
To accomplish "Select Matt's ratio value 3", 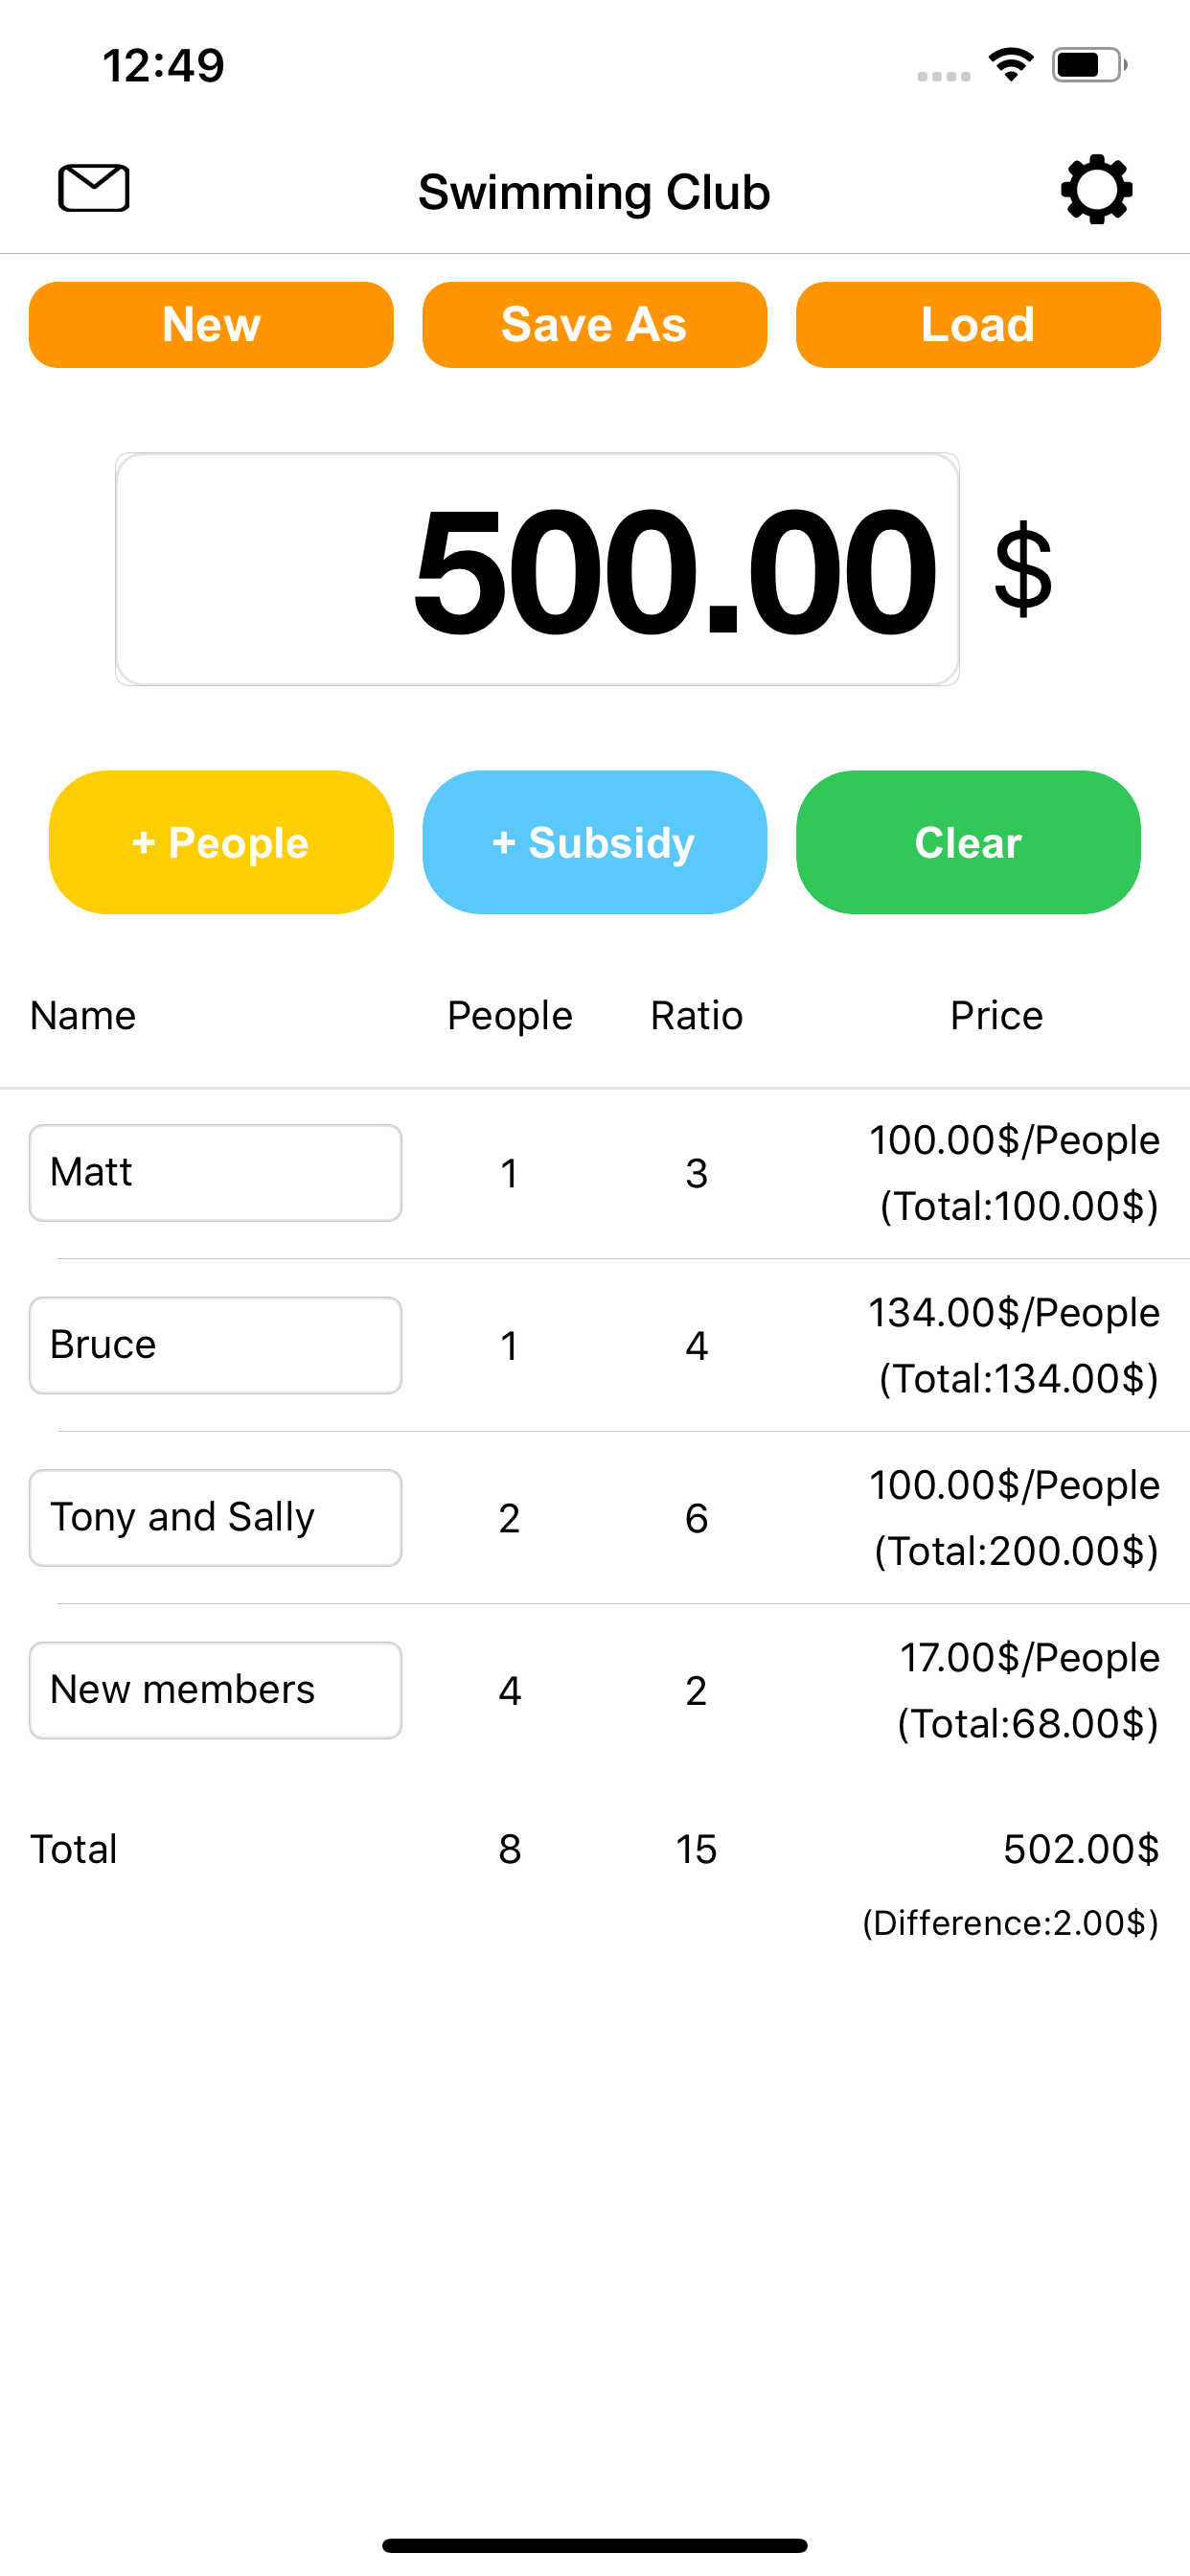I will (696, 1173).
